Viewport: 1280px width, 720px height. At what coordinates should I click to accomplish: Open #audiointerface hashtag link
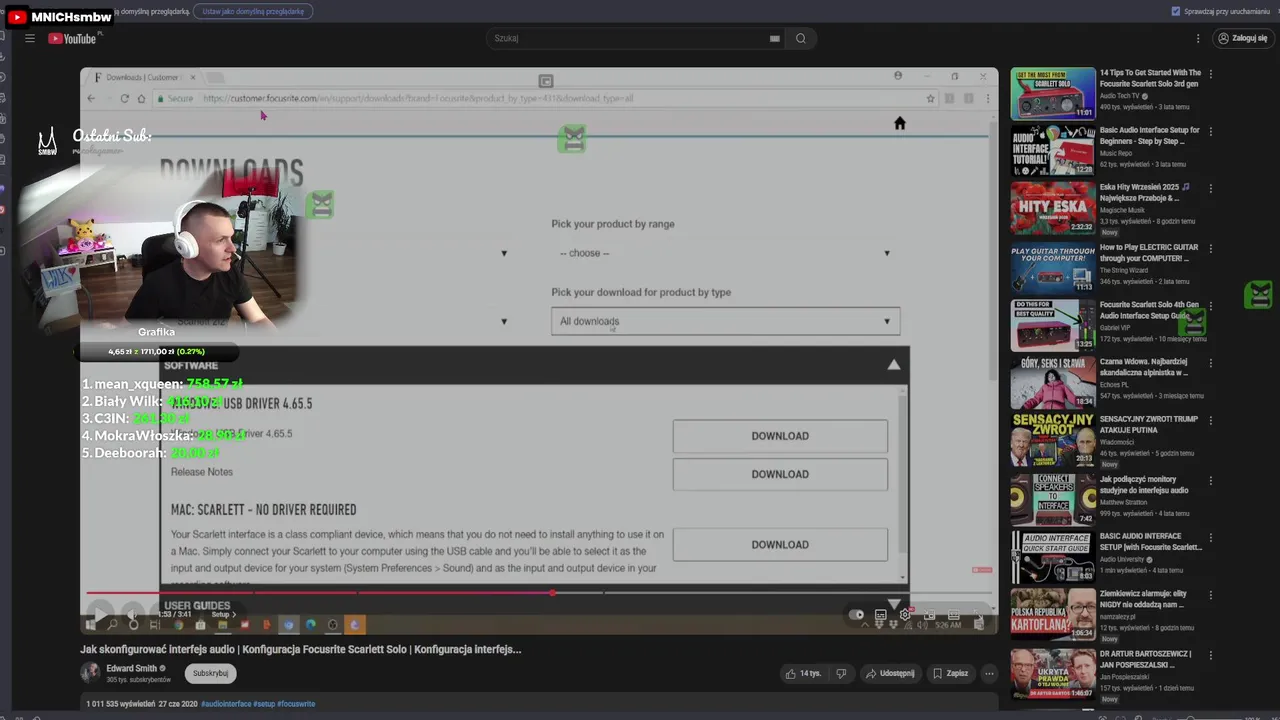click(x=225, y=704)
